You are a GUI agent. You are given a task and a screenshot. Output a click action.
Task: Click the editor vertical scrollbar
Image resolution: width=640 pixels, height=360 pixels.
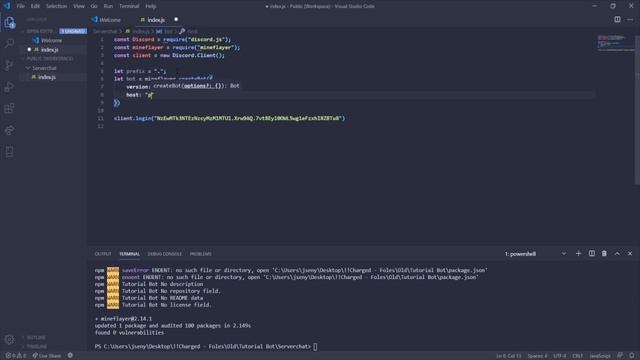[x=637, y=110]
